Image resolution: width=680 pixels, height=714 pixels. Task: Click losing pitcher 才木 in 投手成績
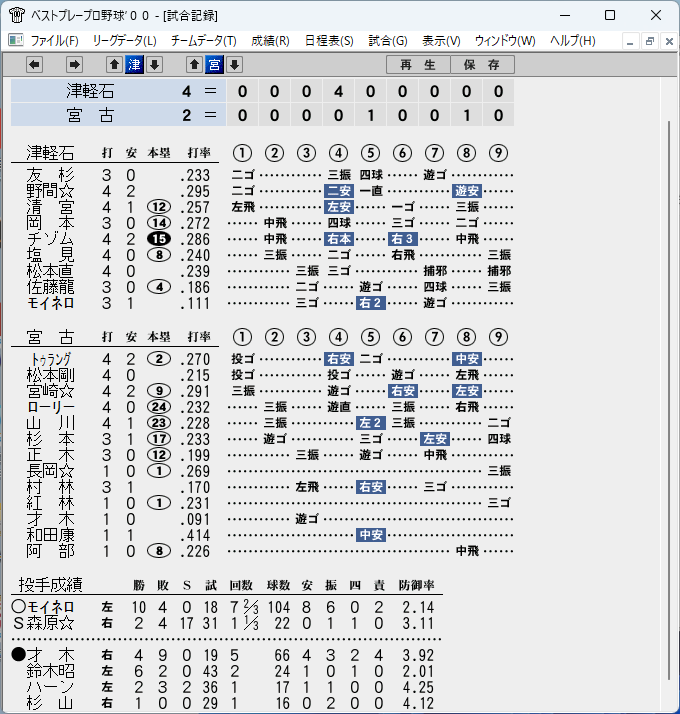coord(50,655)
